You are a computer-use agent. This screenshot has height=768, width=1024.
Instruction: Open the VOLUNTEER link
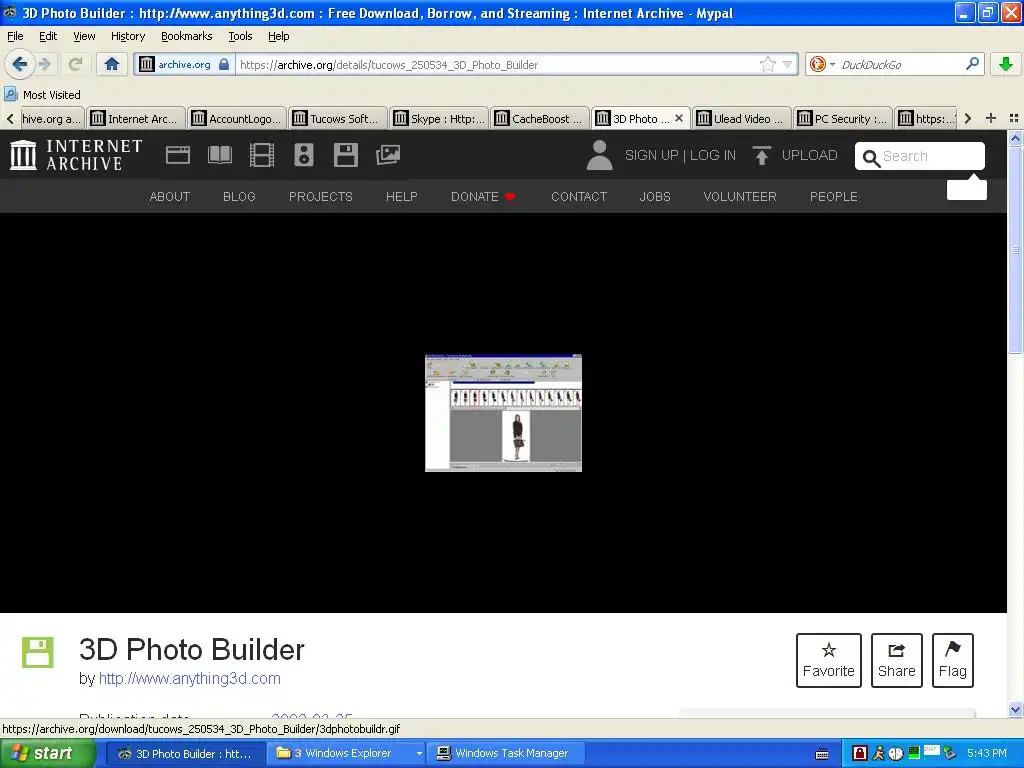(740, 197)
